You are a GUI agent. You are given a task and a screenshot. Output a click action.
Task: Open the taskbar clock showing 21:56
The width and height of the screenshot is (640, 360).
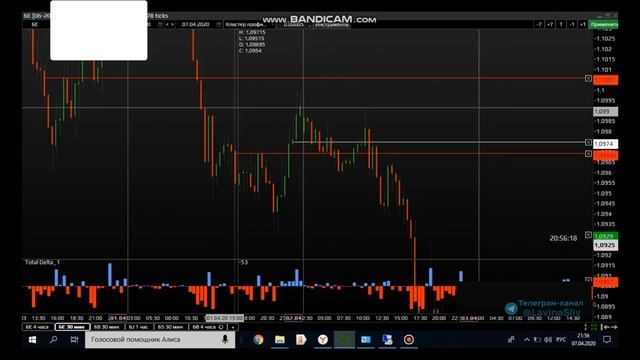(584, 340)
